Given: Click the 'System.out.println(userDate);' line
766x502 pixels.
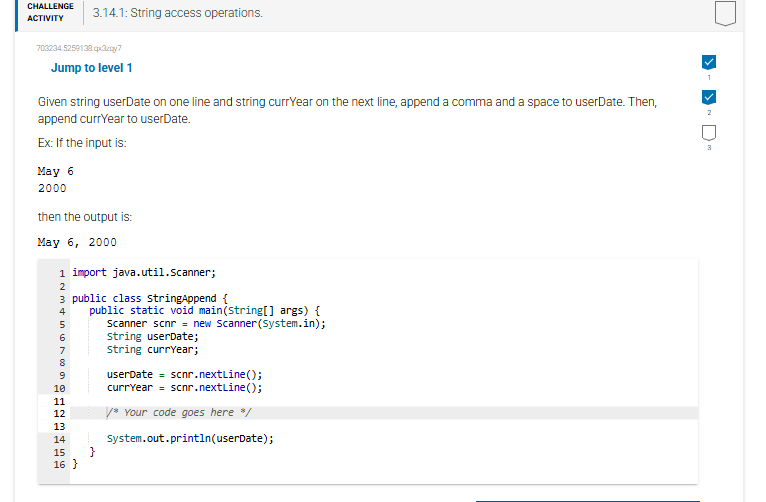Looking at the screenshot, I should coord(191,439).
